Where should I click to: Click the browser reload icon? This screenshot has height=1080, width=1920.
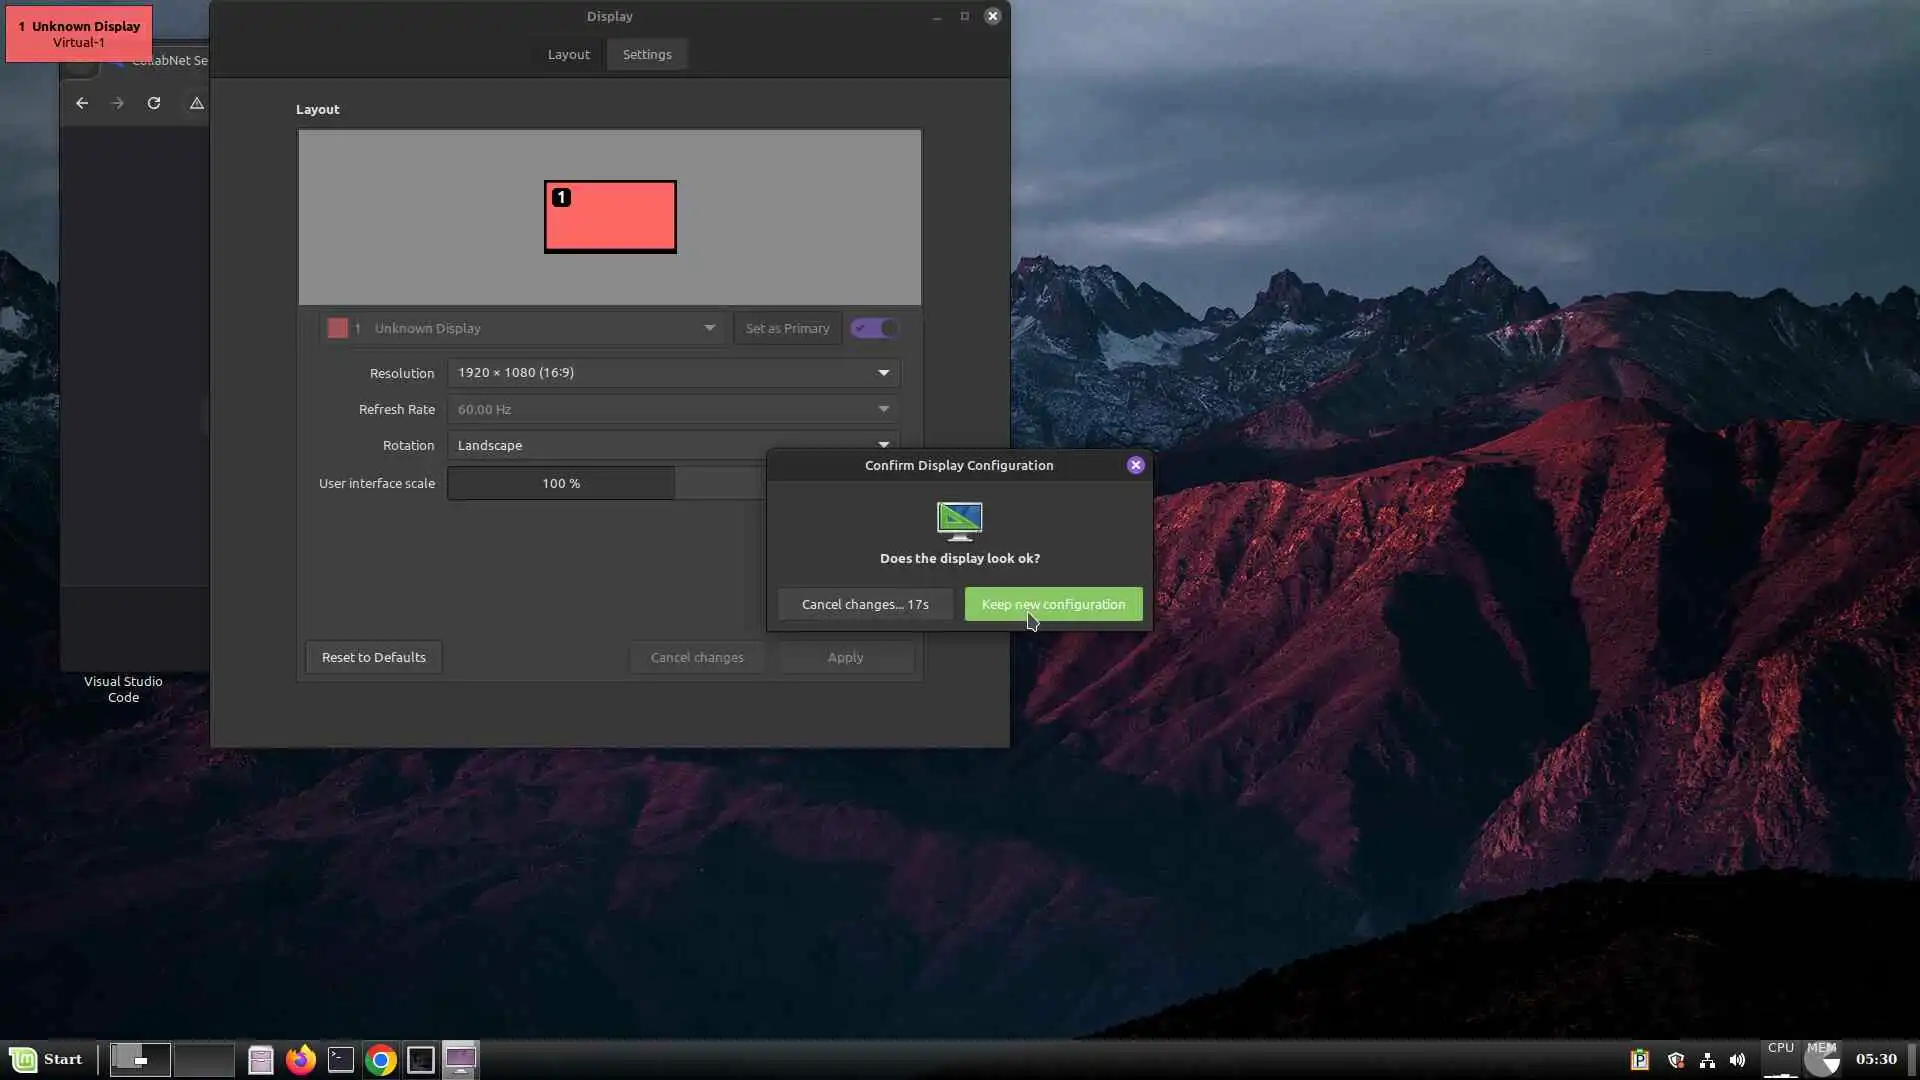154,103
